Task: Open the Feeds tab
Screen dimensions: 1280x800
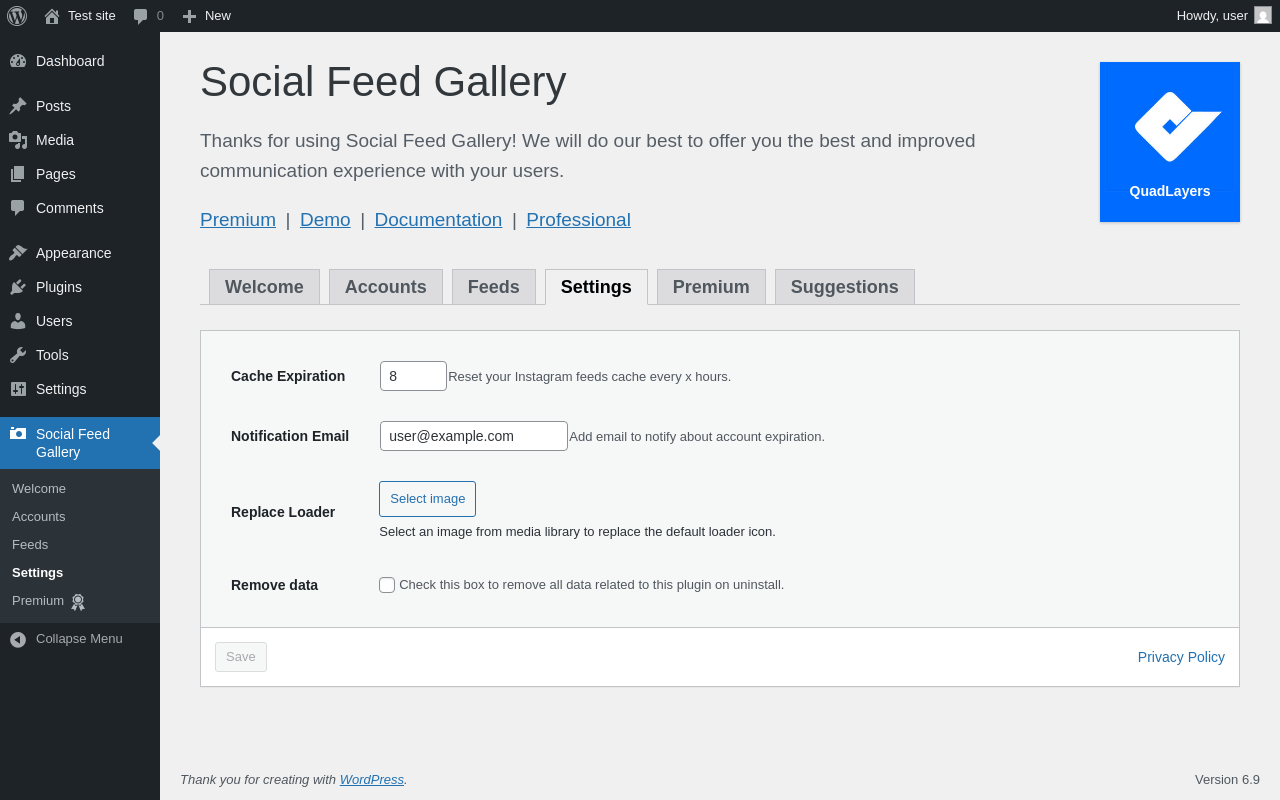Action: pos(494,287)
